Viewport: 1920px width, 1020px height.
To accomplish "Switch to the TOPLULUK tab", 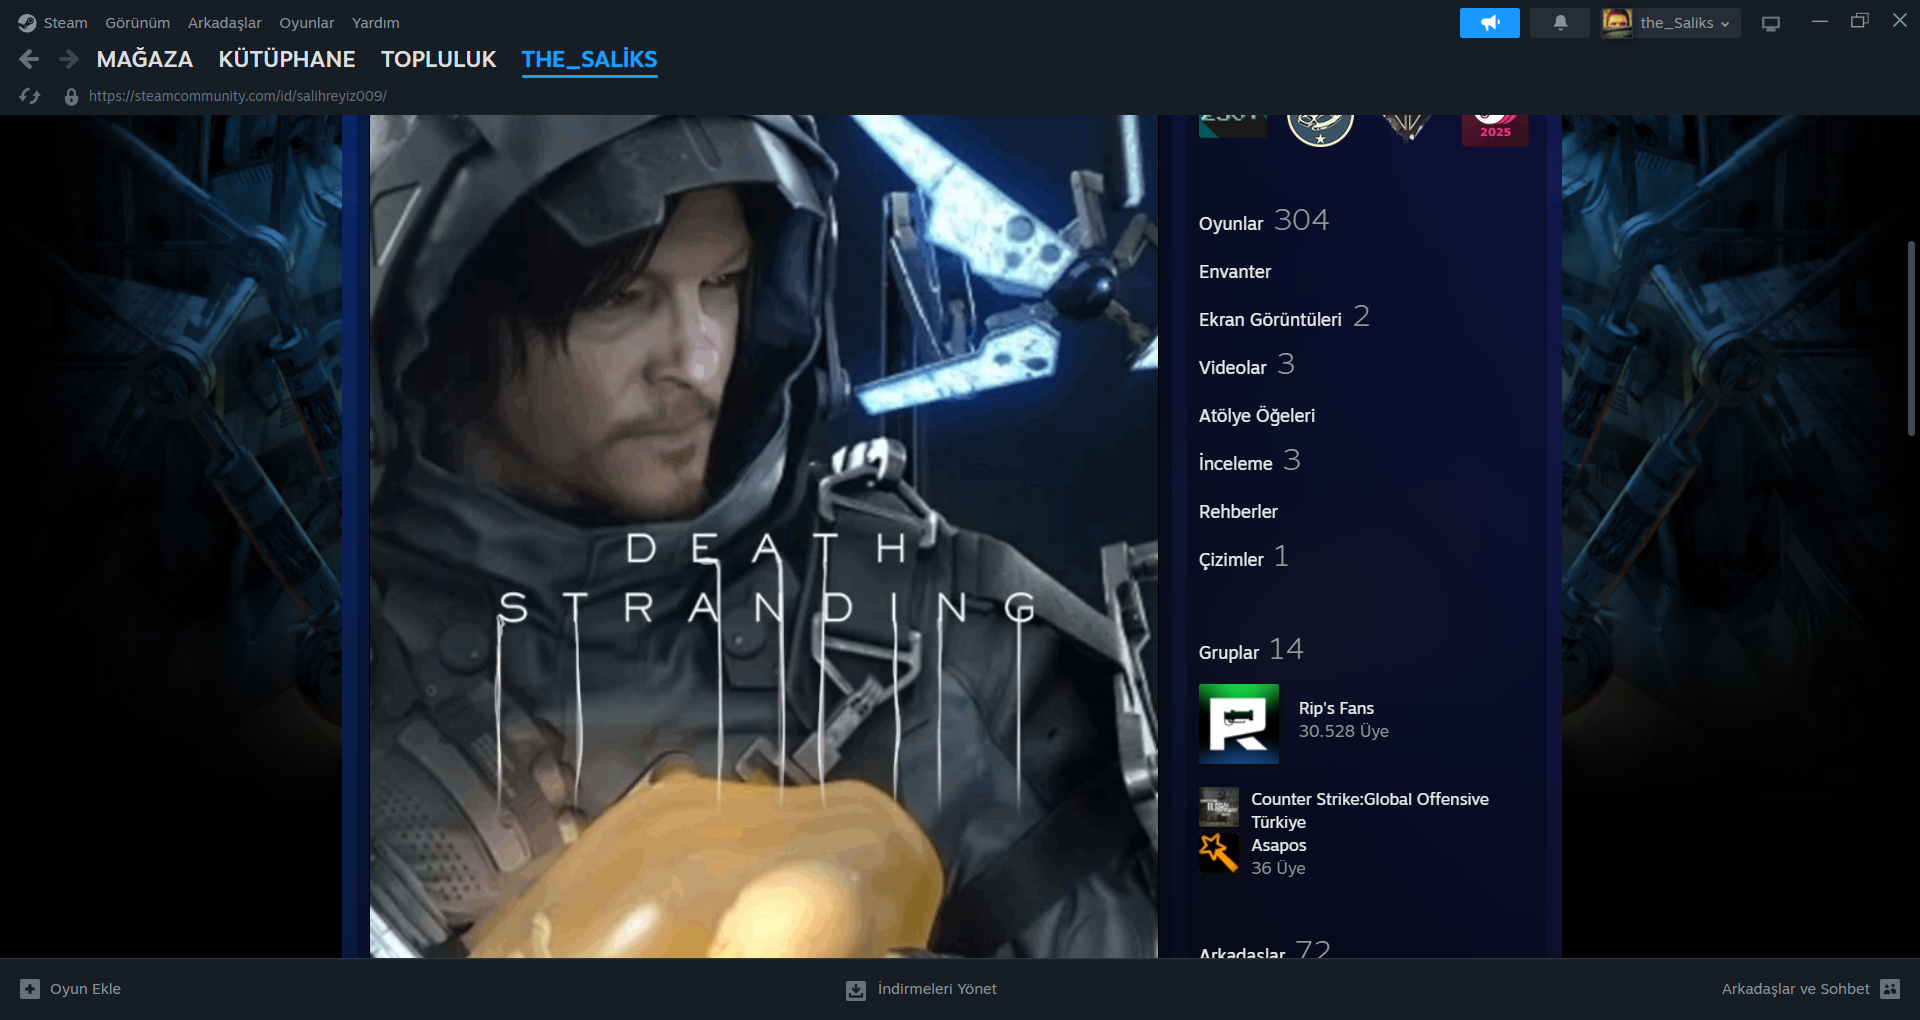I will [x=439, y=60].
